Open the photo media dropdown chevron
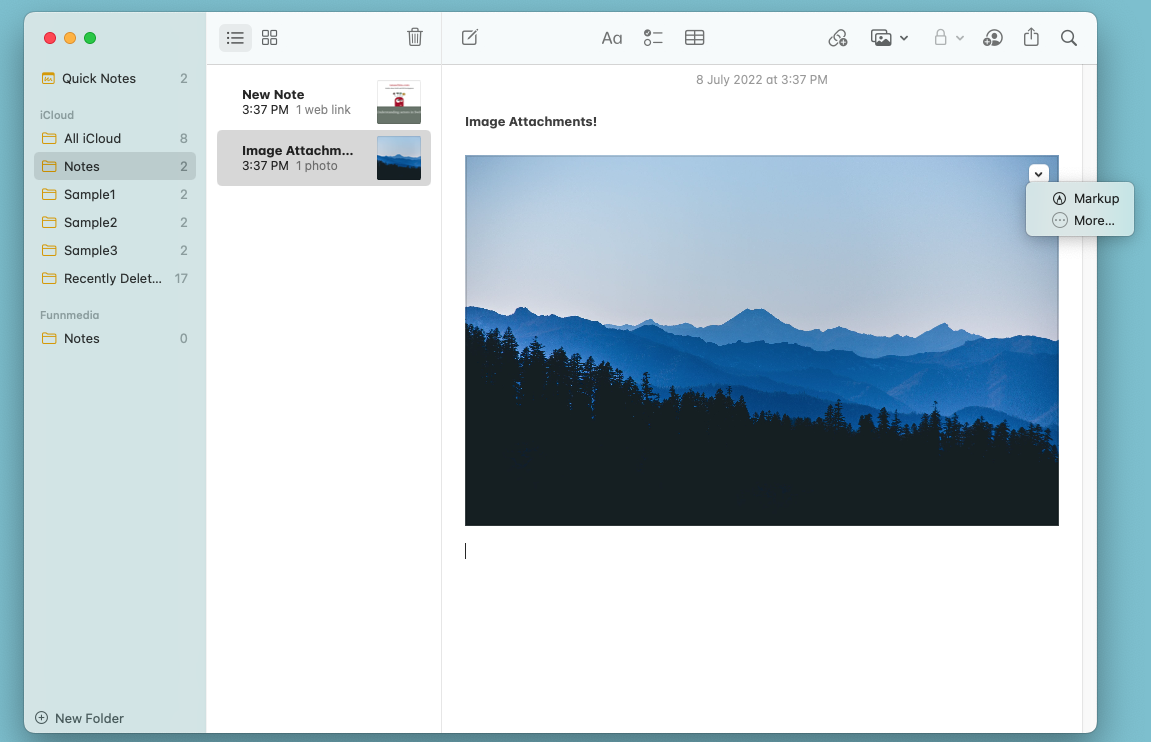 [903, 38]
